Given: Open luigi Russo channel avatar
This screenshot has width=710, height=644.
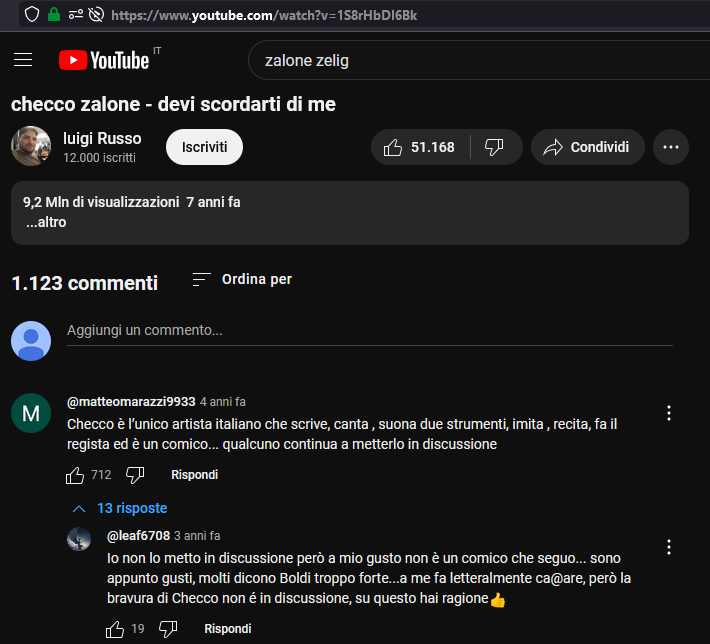Looking at the screenshot, I should coord(31,146).
